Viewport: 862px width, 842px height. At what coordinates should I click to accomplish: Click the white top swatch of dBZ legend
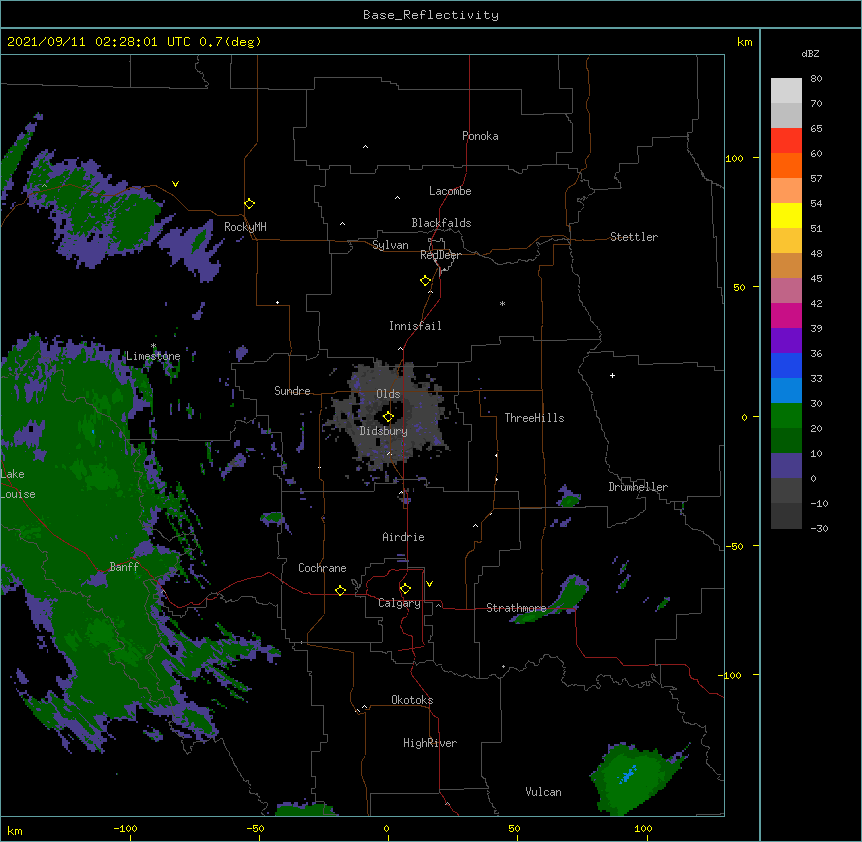[786, 90]
